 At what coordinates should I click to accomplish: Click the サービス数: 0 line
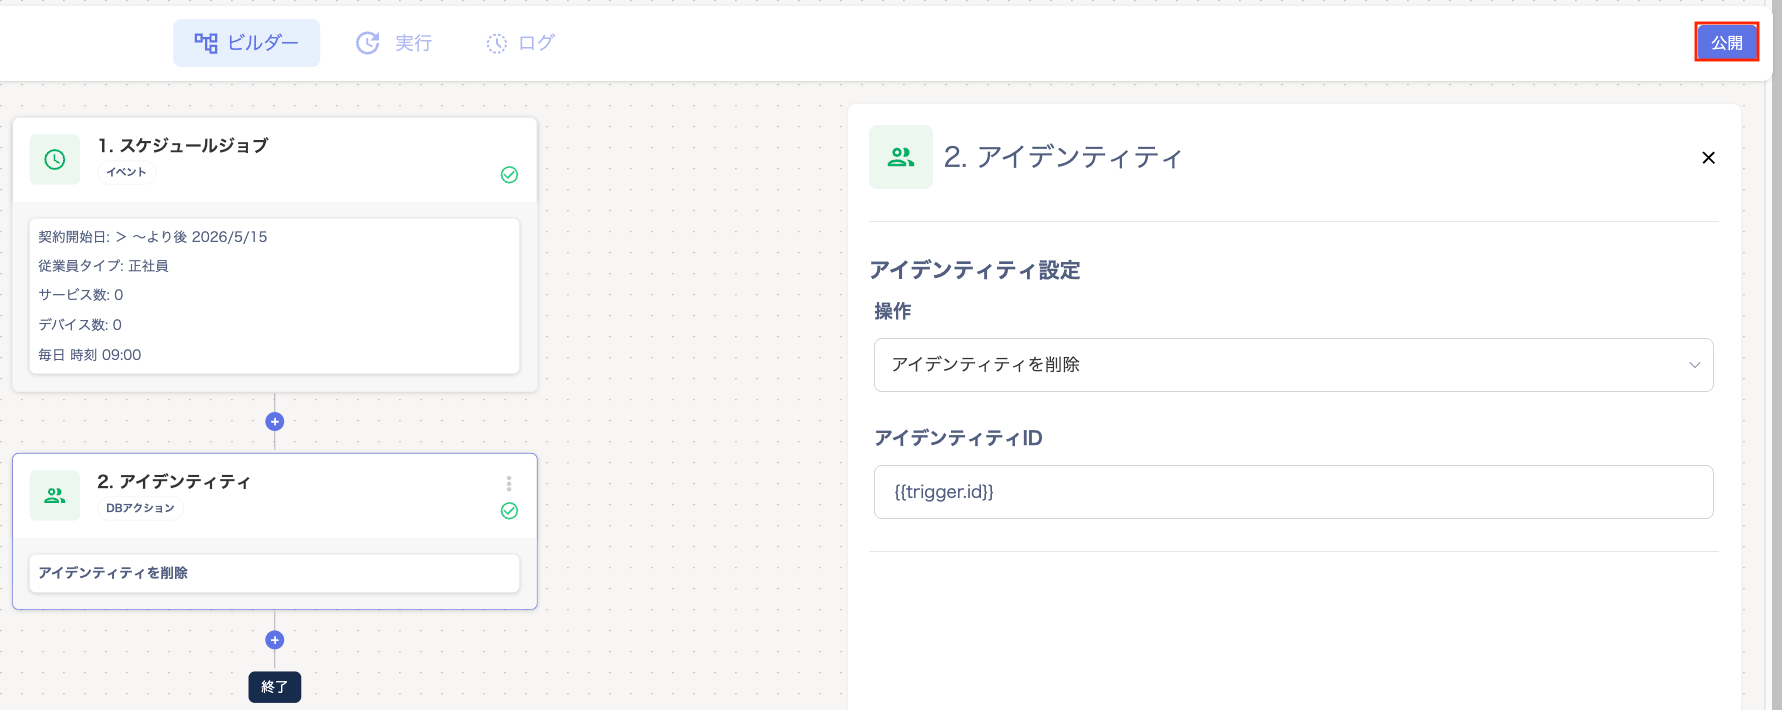click(81, 295)
